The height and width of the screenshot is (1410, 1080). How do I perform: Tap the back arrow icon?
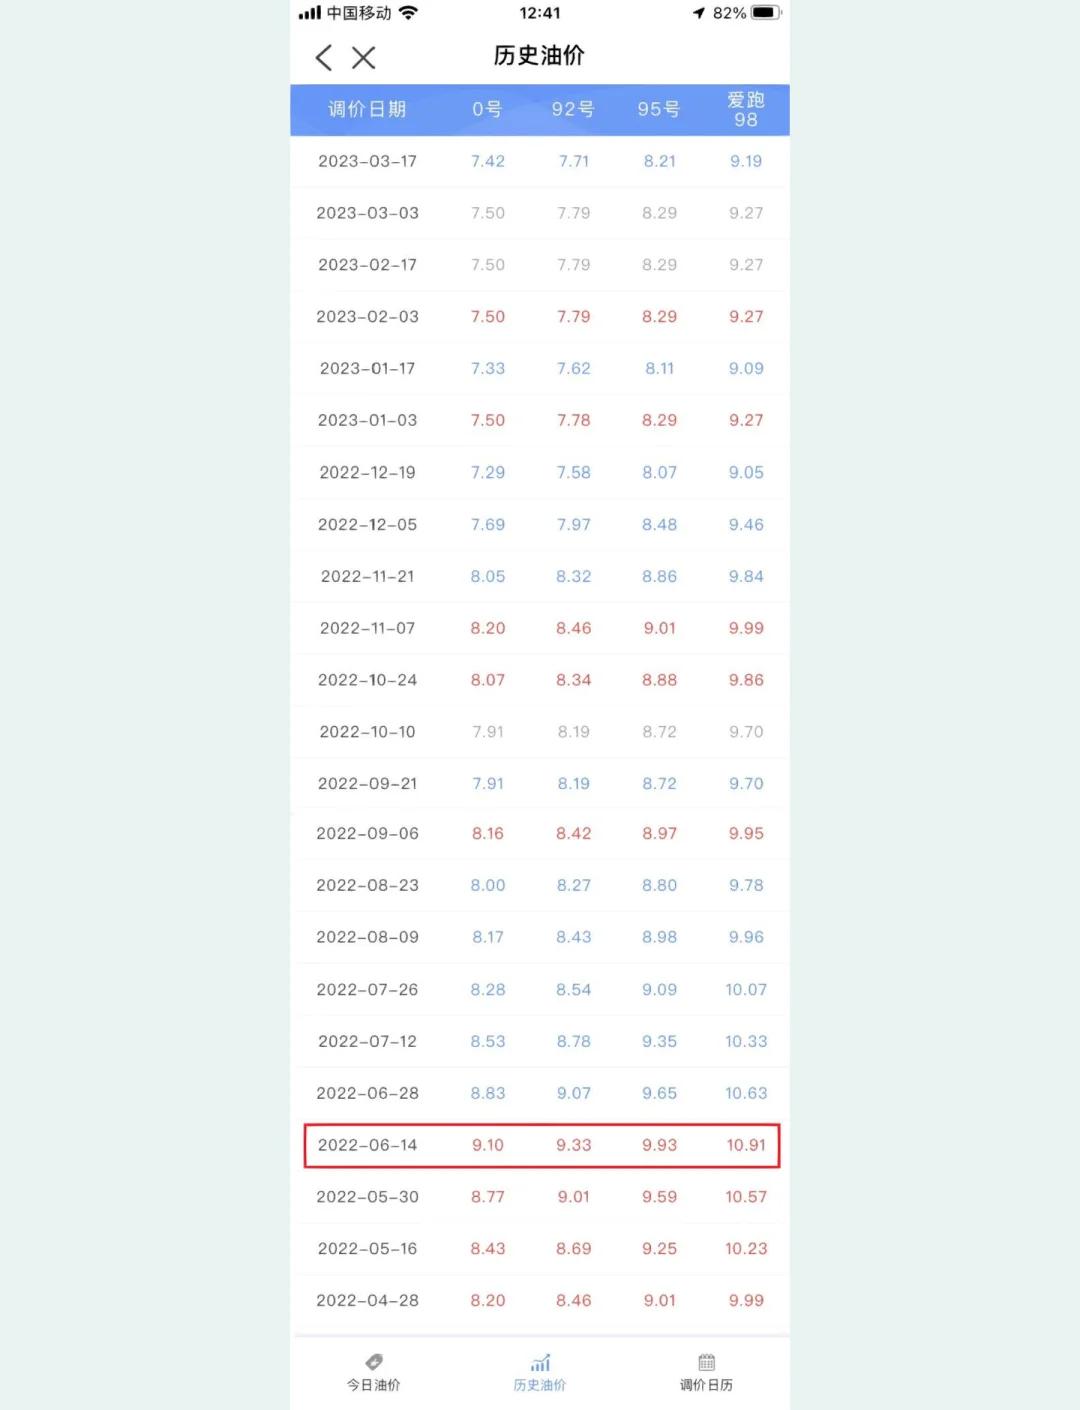(323, 57)
